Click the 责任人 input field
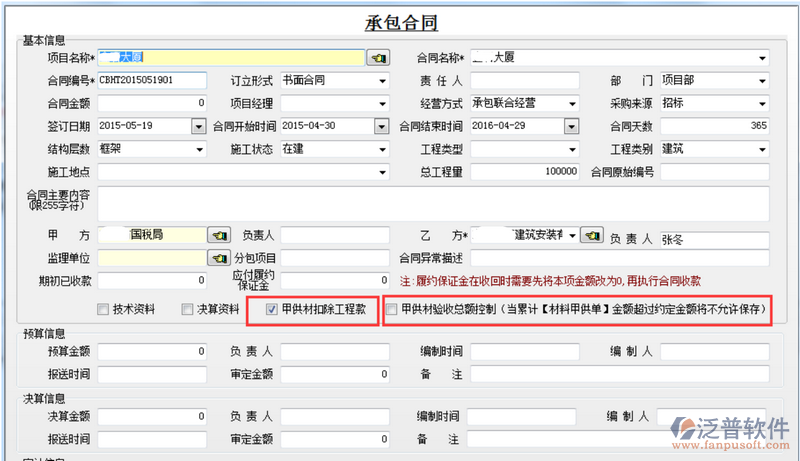The height and width of the screenshot is (461, 800). 524,81
